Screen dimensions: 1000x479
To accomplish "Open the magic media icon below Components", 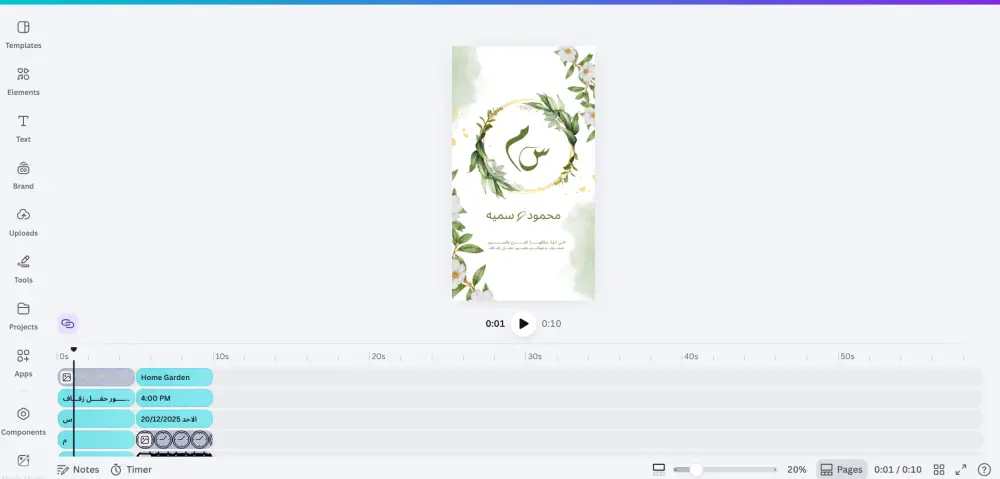I will (24, 461).
